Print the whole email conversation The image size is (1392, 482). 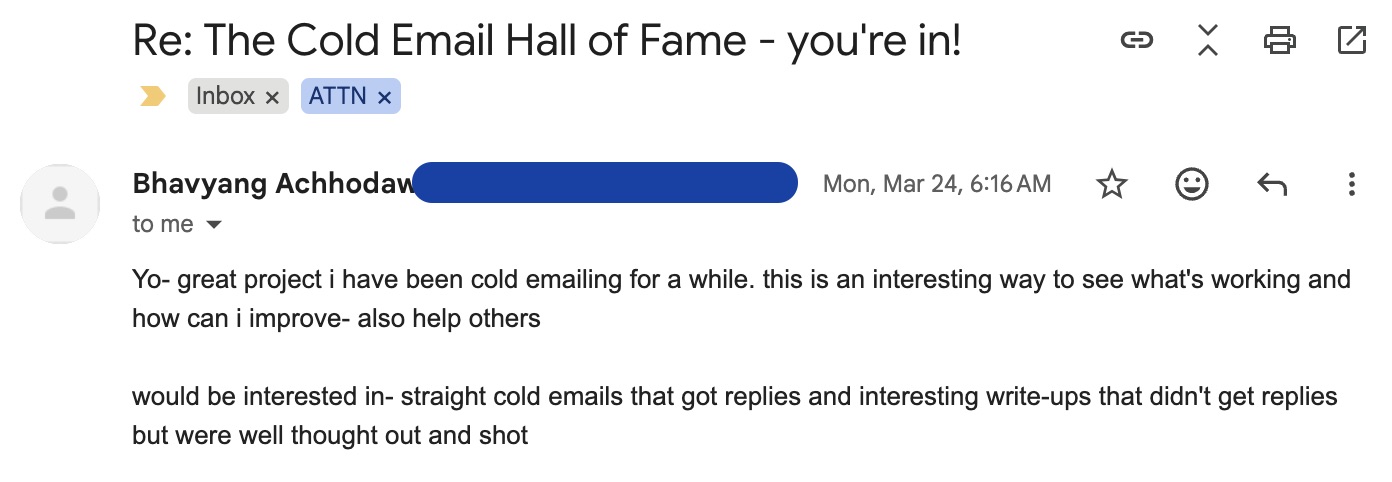tap(1279, 41)
